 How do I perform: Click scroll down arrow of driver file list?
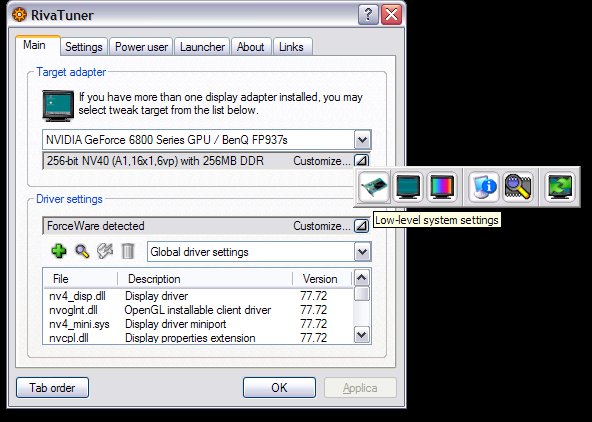pos(362,334)
